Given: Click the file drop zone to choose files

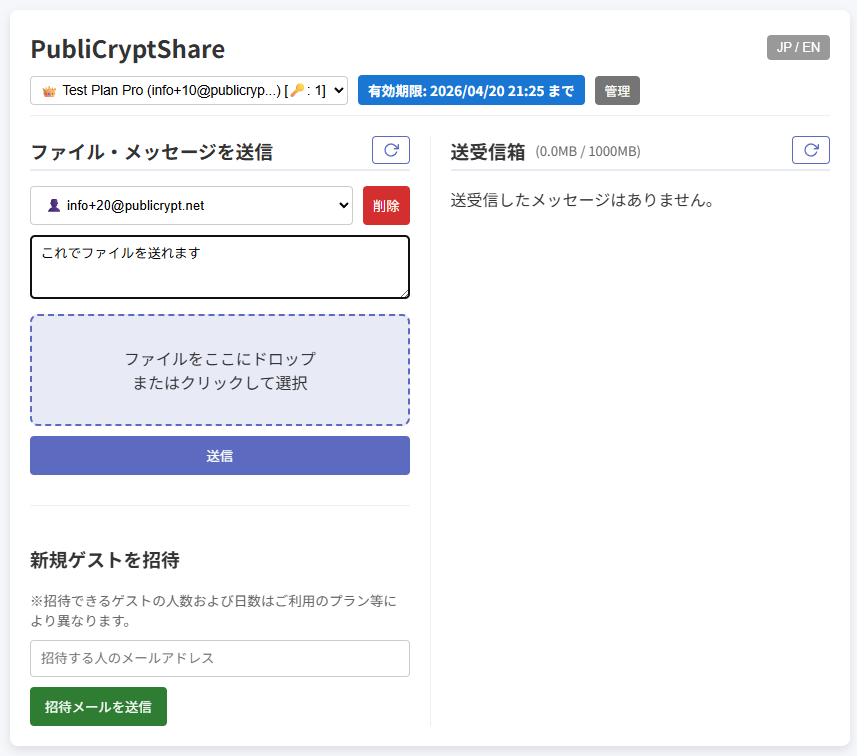Looking at the screenshot, I should (220, 370).
